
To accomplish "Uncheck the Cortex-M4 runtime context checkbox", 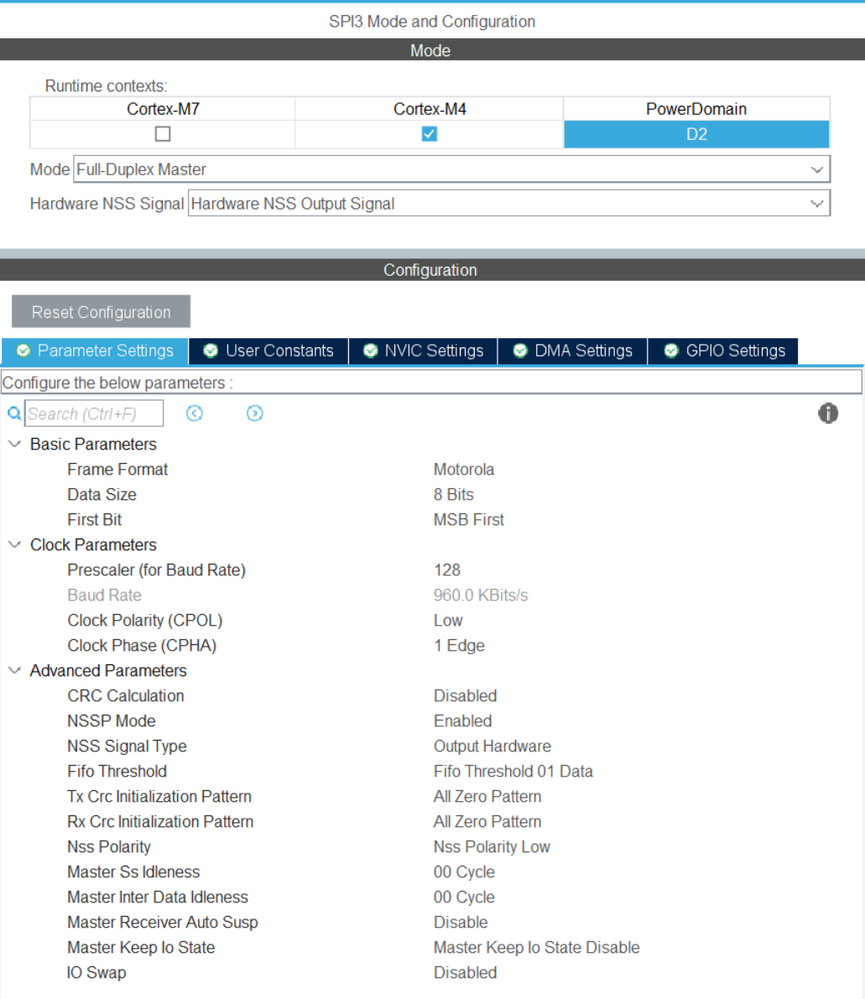I will [429, 134].
